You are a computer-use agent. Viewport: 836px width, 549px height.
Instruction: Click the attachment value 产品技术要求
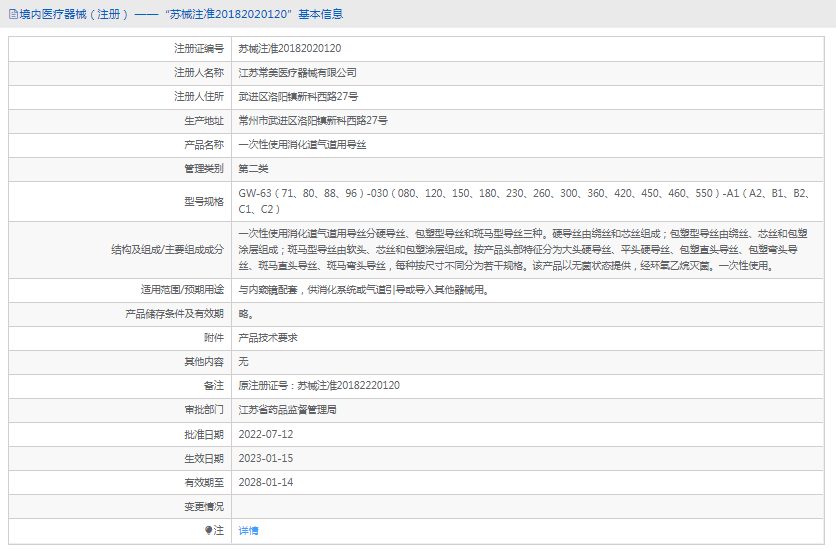(268, 338)
